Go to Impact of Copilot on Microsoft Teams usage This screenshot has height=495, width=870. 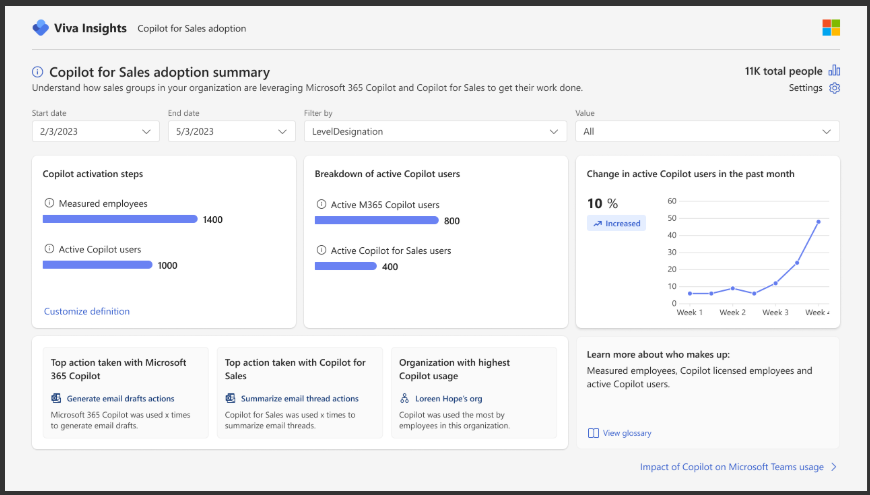pos(732,467)
